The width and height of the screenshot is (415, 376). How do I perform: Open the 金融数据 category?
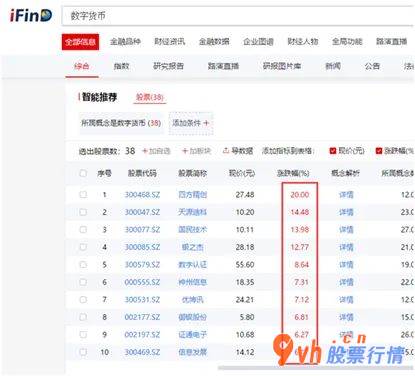point(214,42)
